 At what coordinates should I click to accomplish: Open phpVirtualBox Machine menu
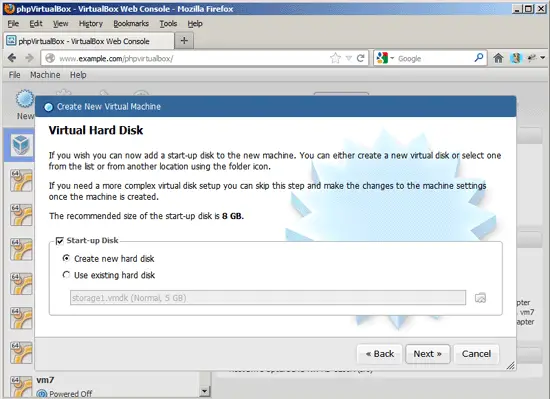point(45,75)
